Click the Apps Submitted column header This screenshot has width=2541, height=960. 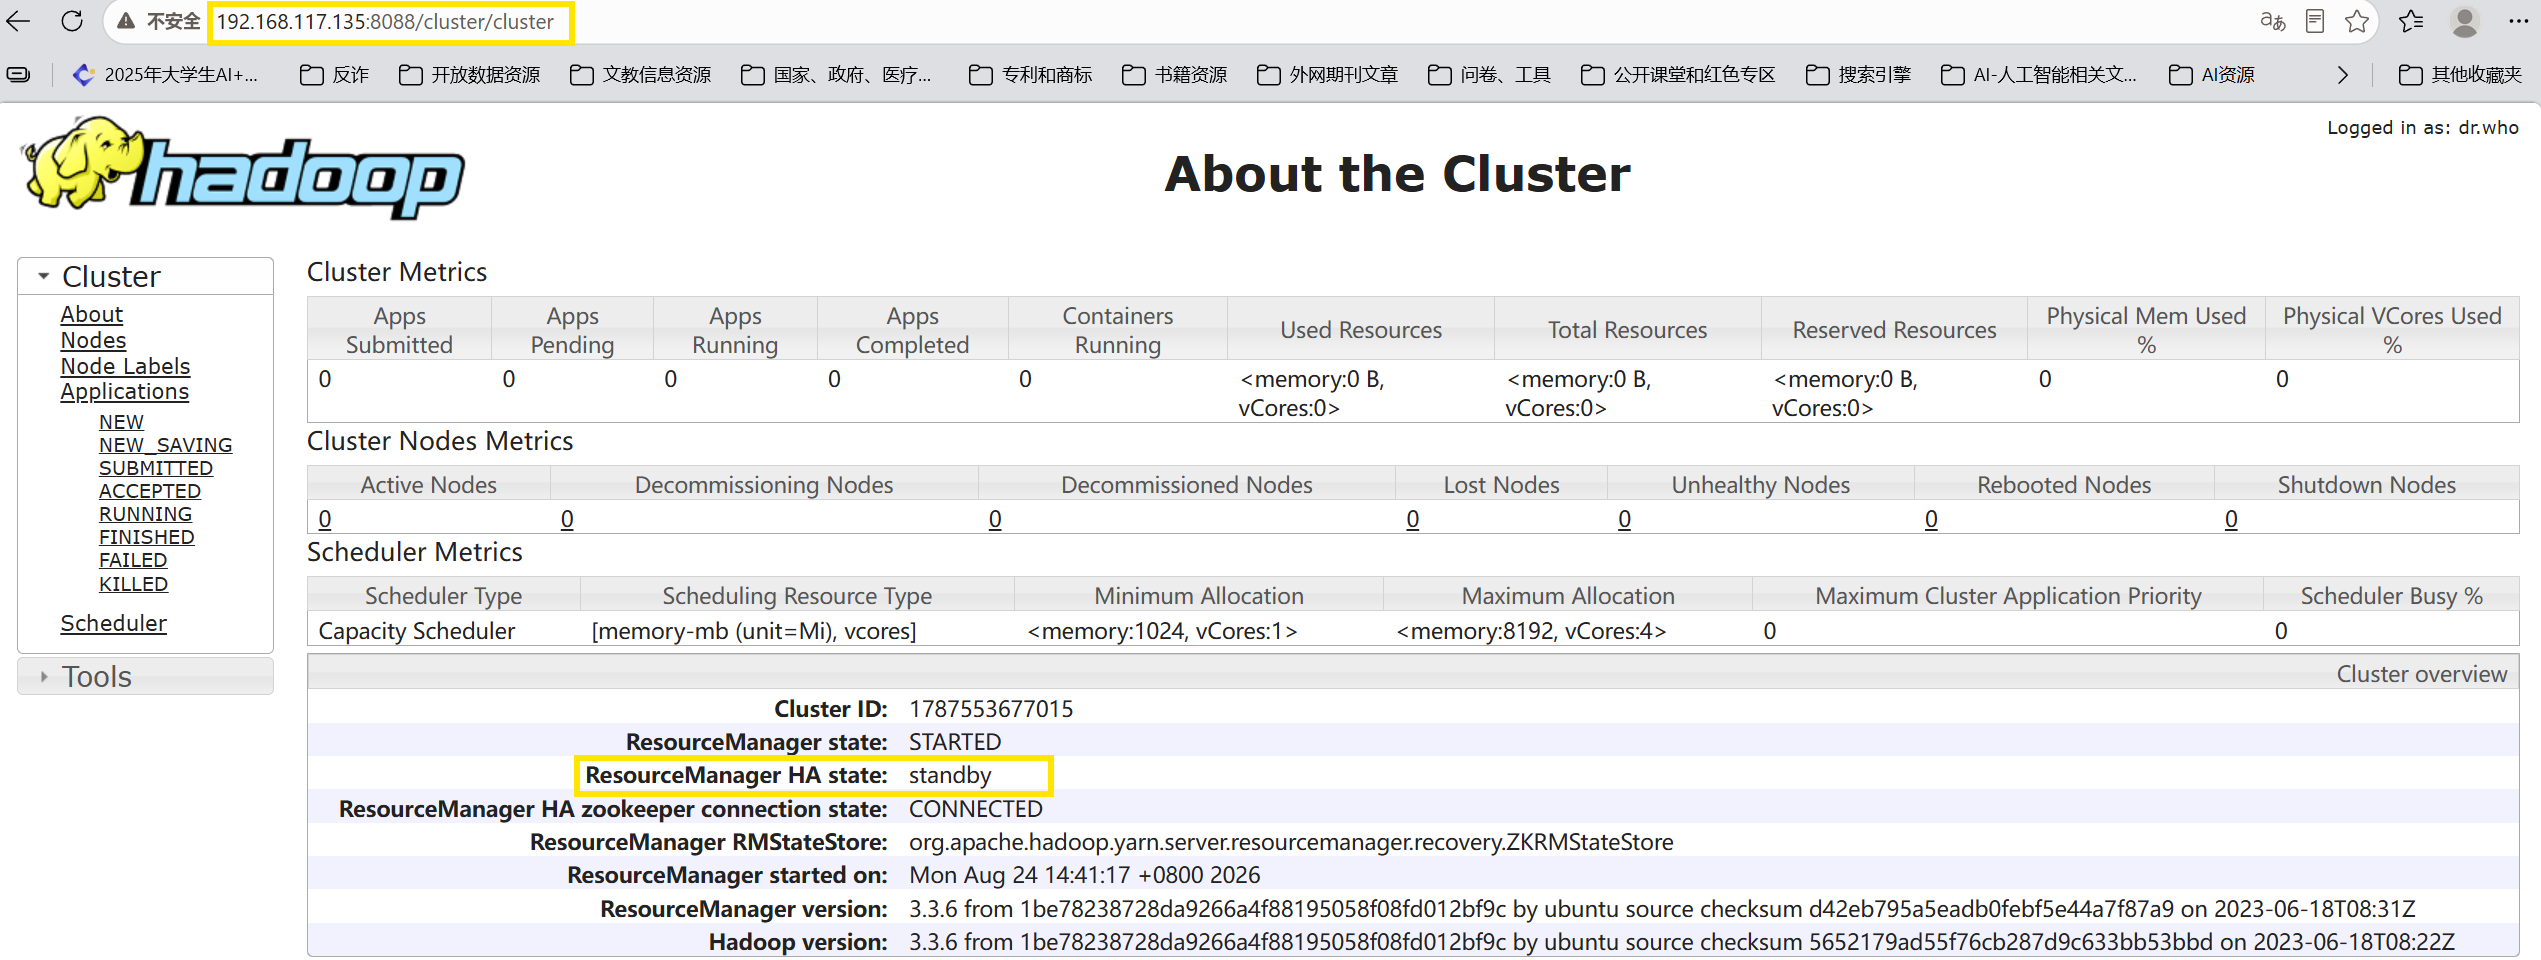(x=399, y=330)
